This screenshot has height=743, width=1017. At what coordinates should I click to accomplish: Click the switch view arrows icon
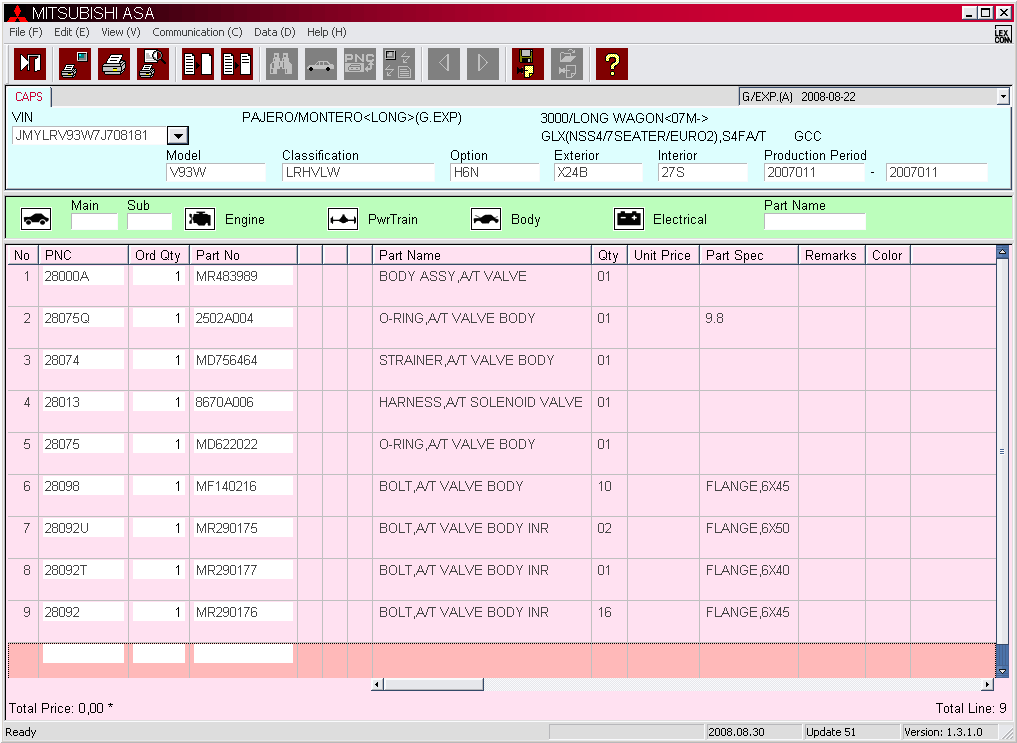coord(398,64)
